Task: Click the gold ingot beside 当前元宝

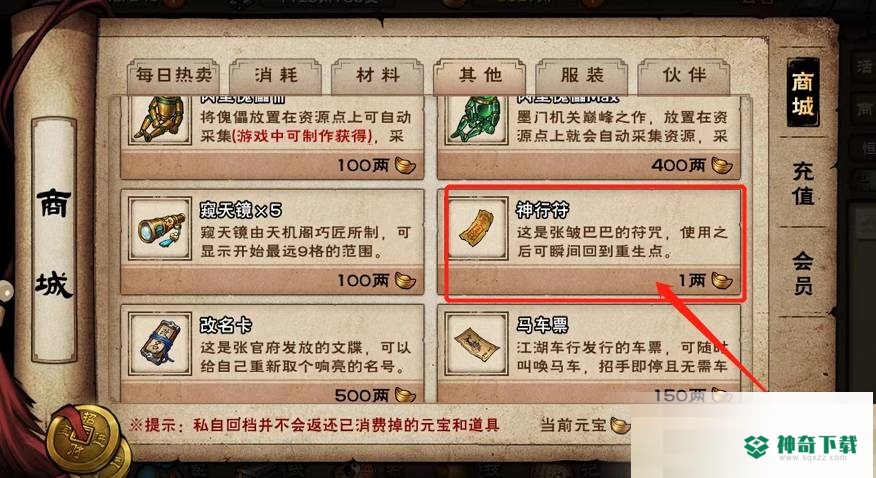Action: [620, 425]
